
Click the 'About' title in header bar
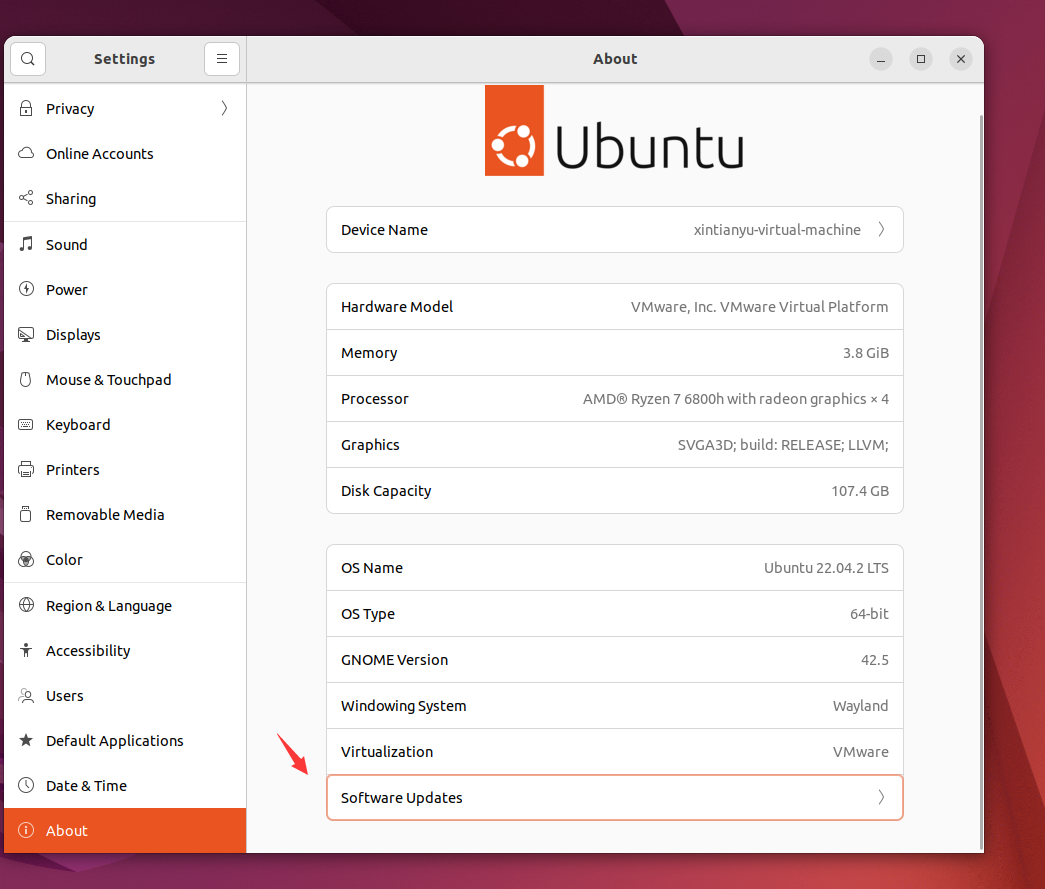point(614,59)
